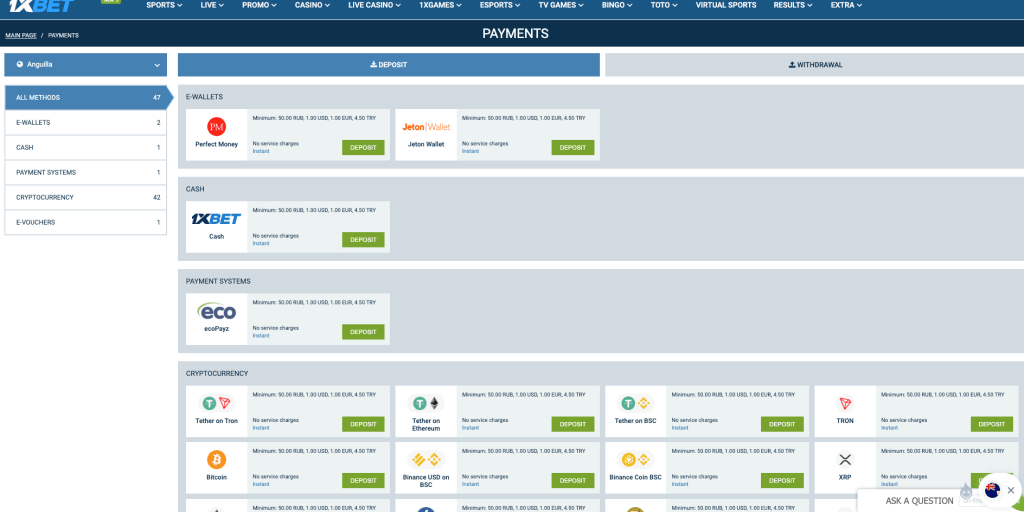Filter by PAYMENT SYSTEMS in sidebar

(86, 172)
